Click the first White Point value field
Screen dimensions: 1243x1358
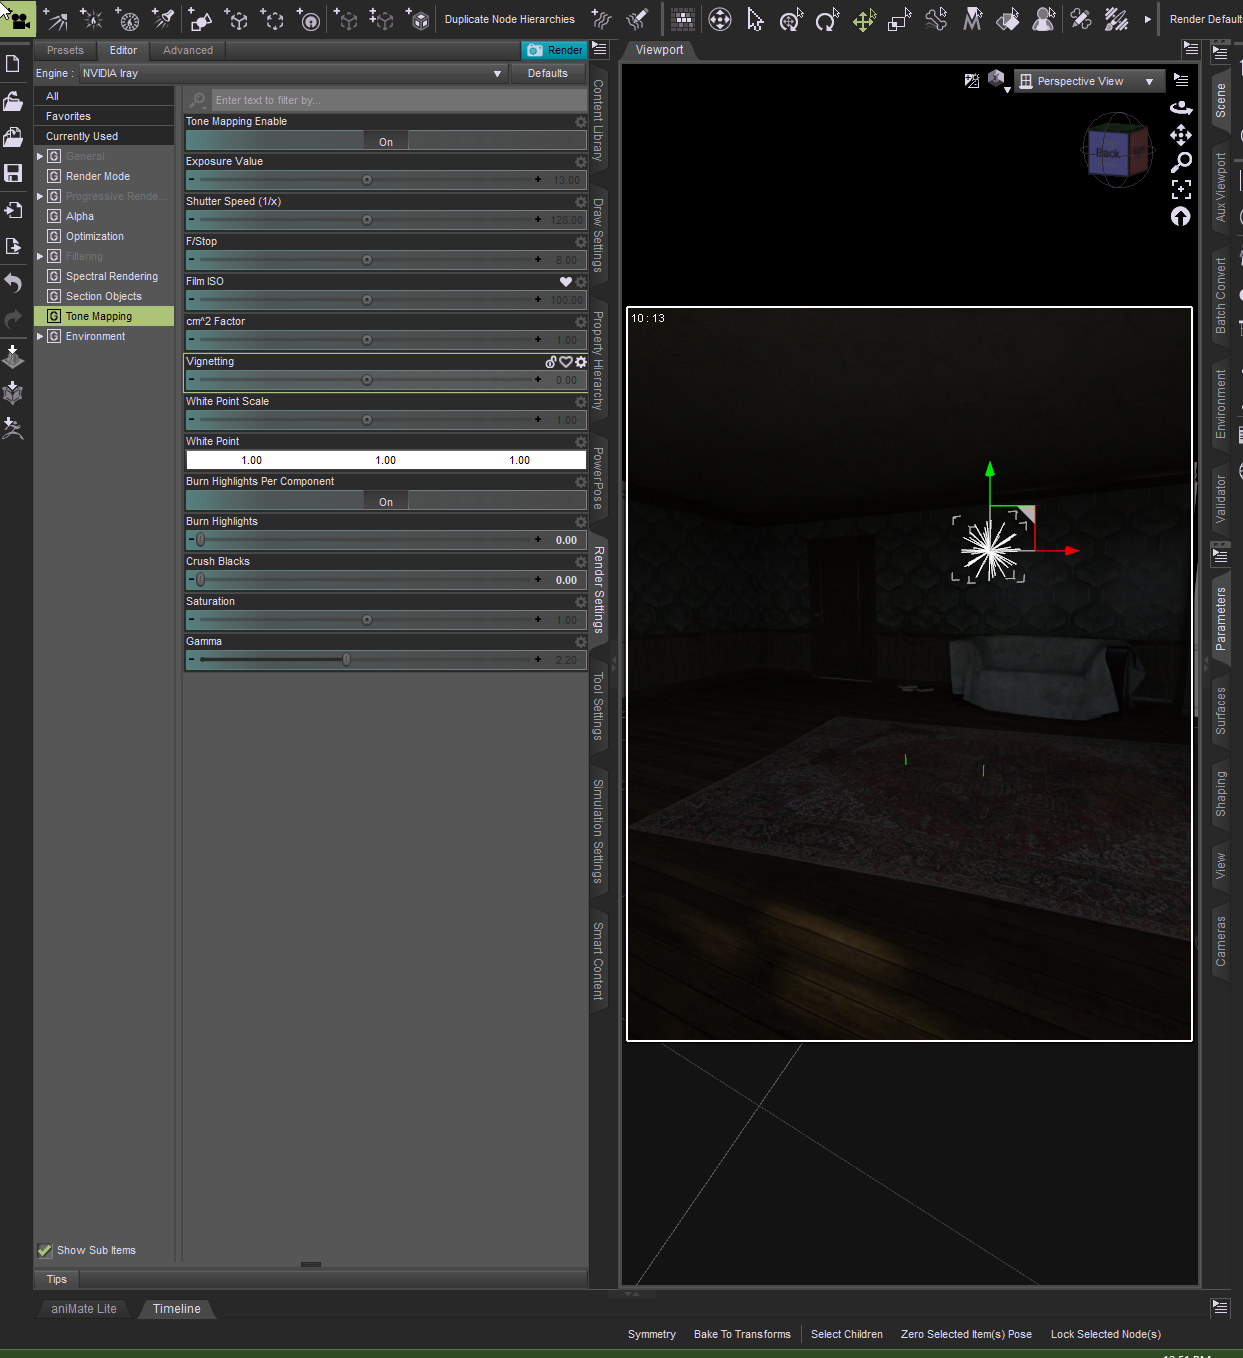coord(252,460)
